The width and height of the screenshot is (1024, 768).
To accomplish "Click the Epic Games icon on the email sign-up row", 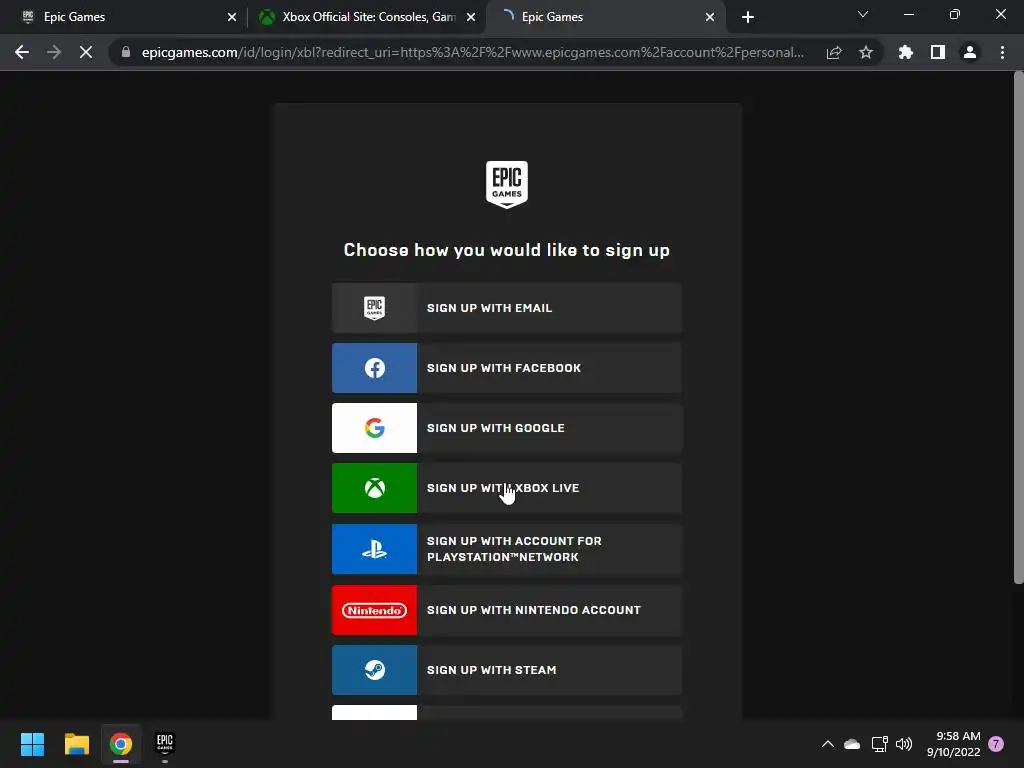I will [374, 308].
